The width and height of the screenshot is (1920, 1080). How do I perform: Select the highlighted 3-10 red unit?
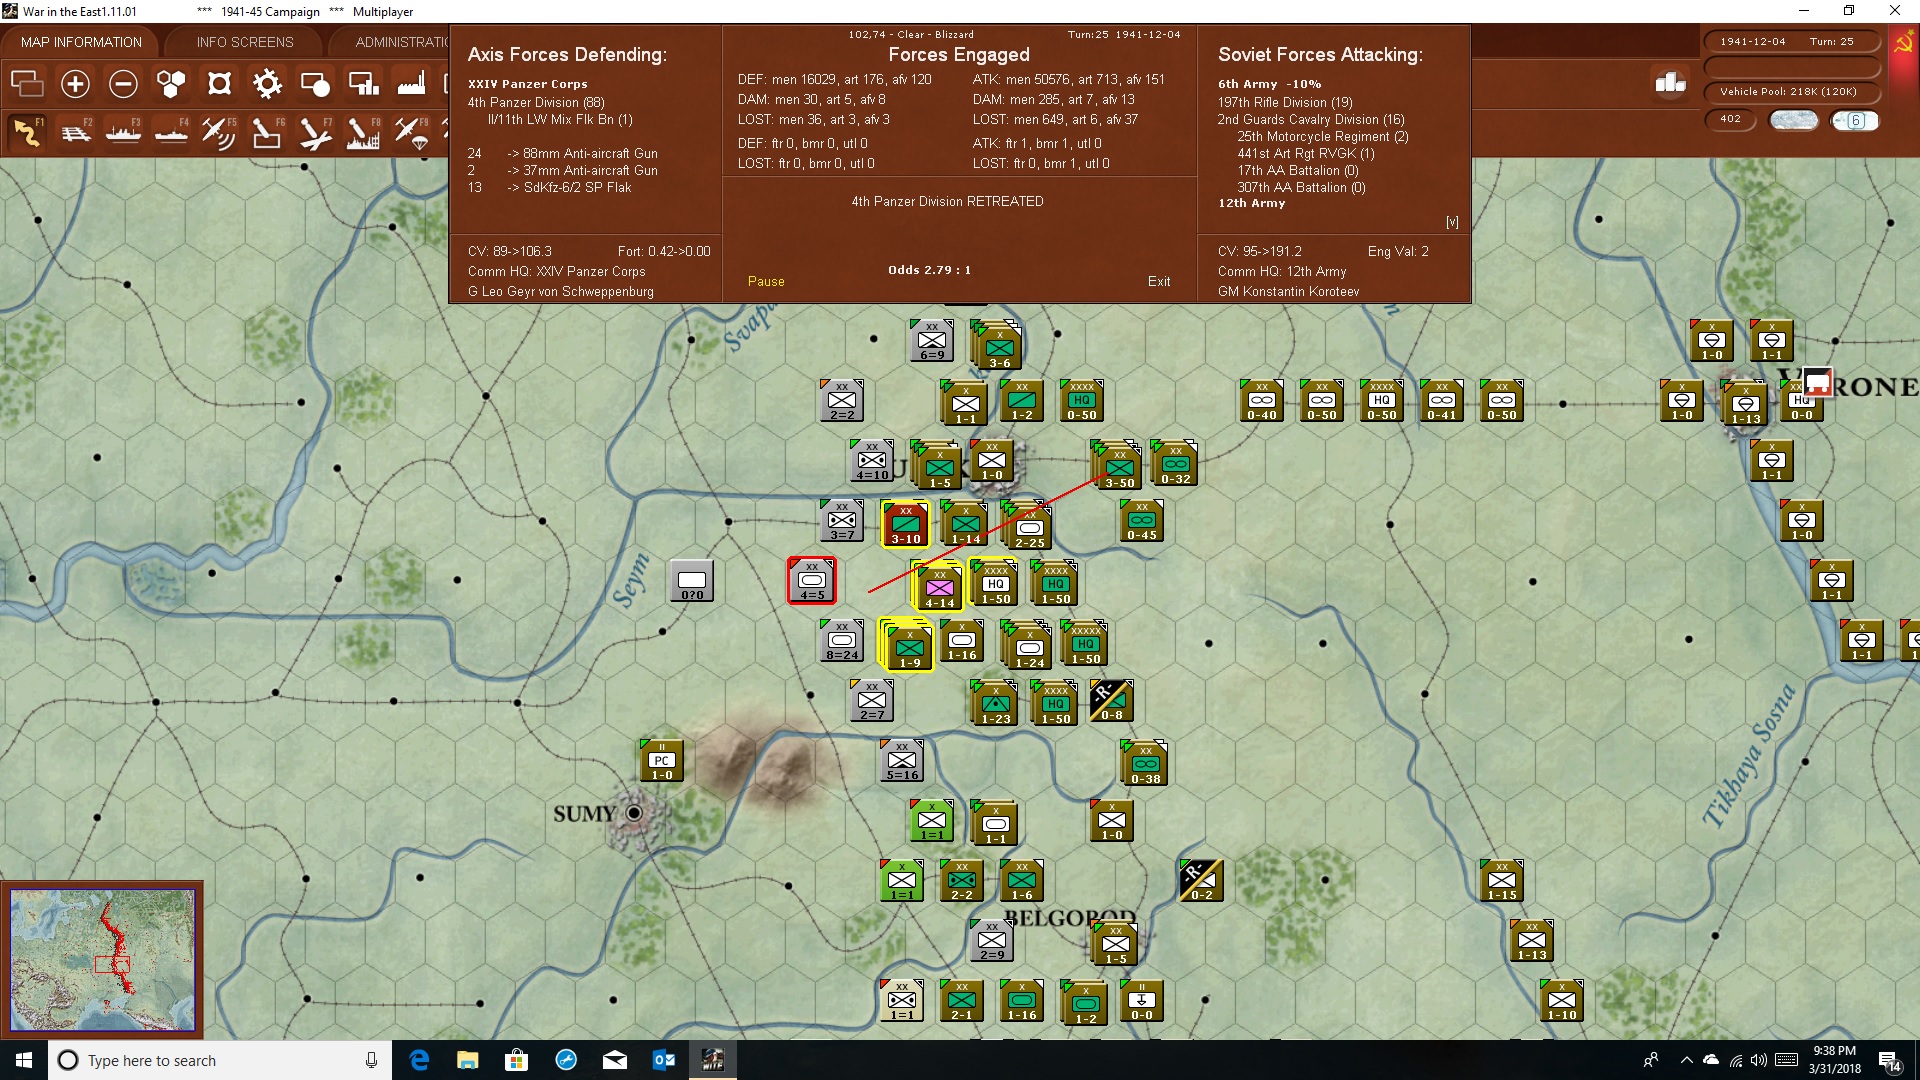click(x=906, y=524)
